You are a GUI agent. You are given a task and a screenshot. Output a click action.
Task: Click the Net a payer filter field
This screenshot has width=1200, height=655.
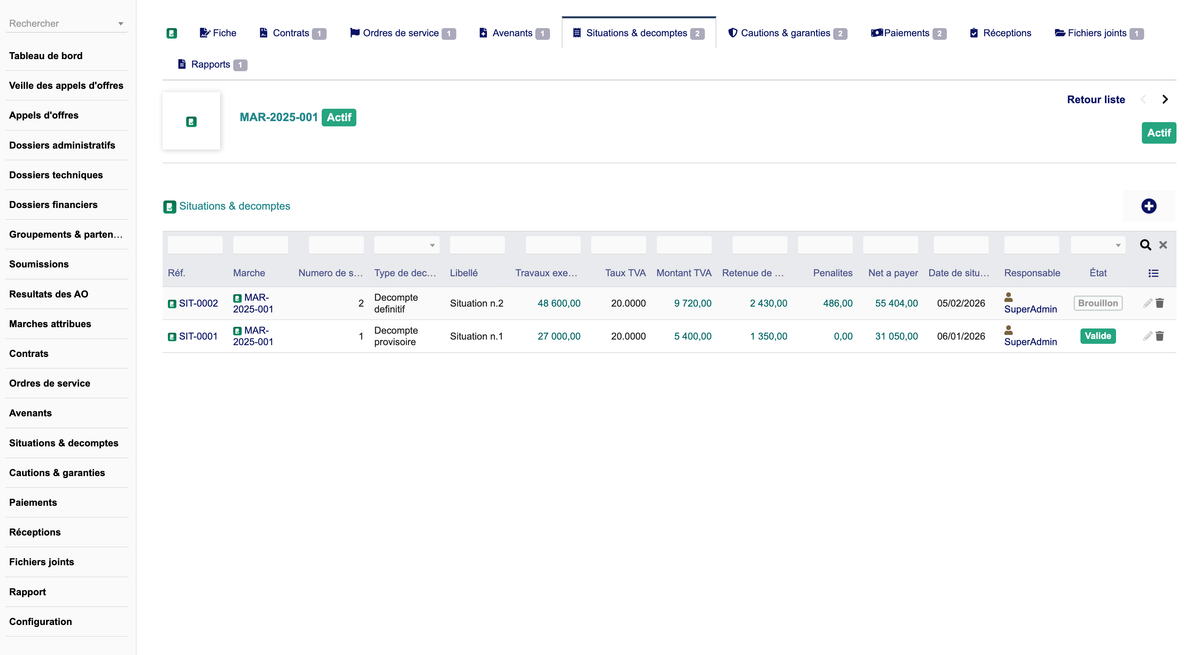pyautogui.click(x=890, y=245)
